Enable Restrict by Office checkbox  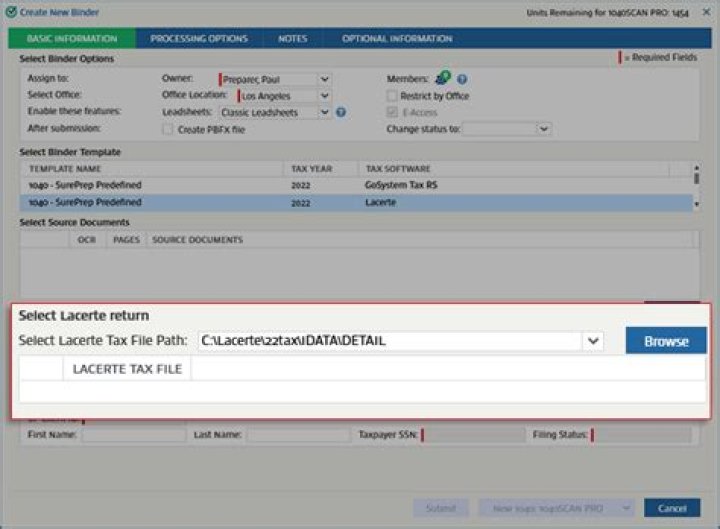click(393, 96)
